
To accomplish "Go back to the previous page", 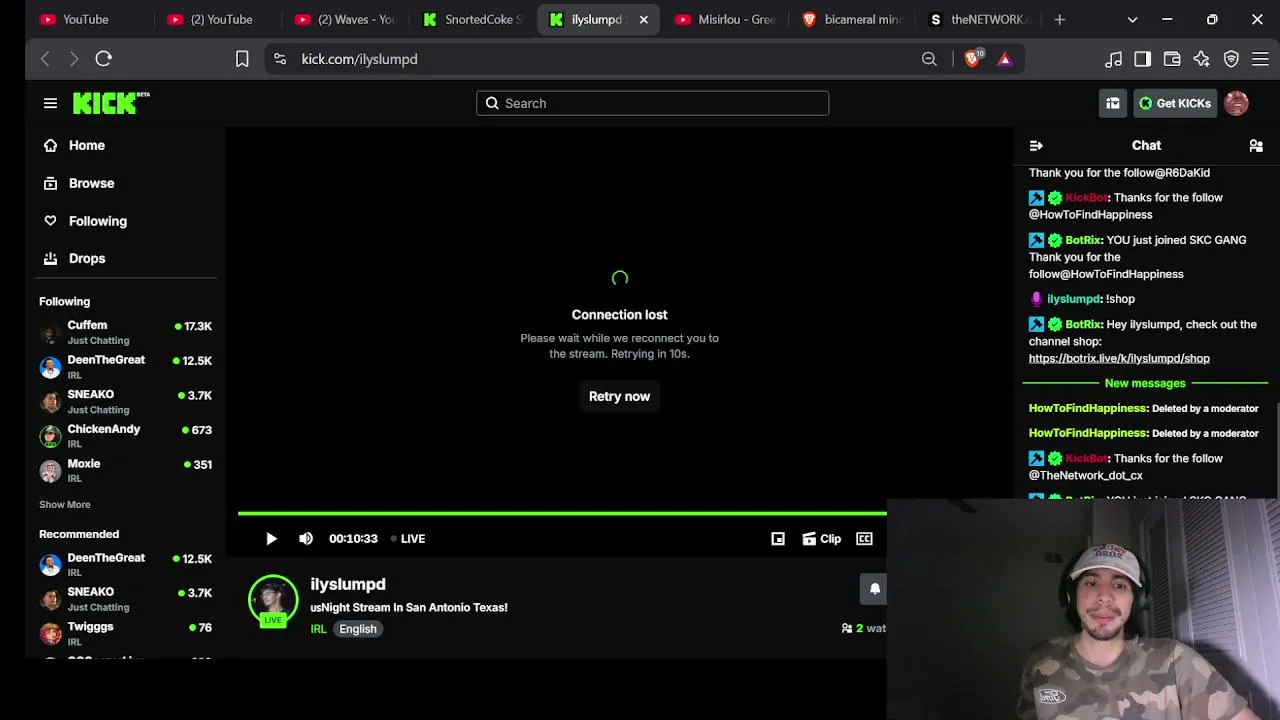I will point(45,59).
